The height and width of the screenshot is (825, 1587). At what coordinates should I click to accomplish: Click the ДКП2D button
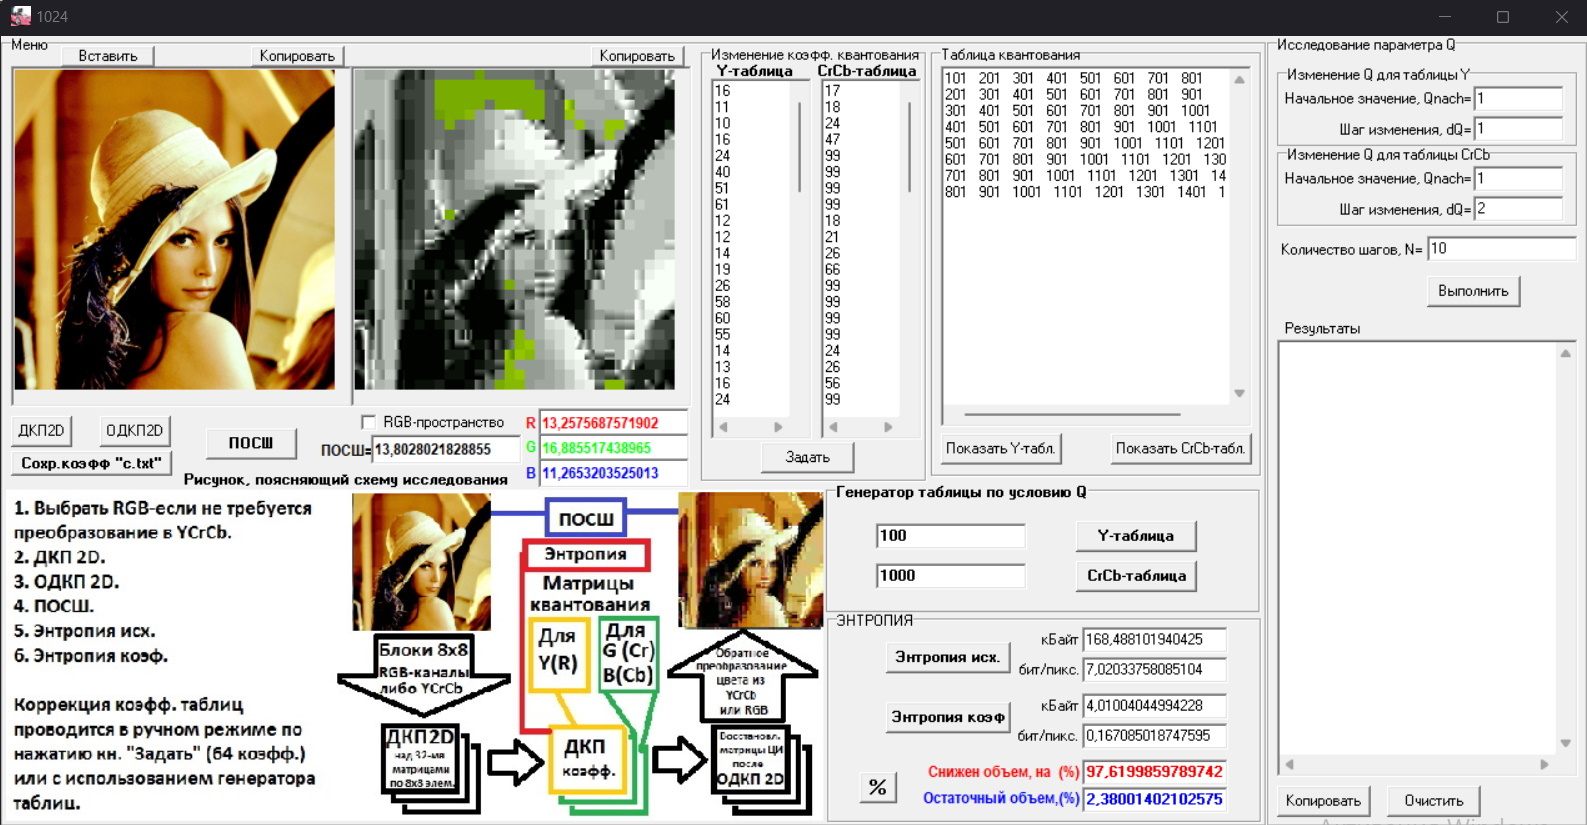click(x=41, y=430)
